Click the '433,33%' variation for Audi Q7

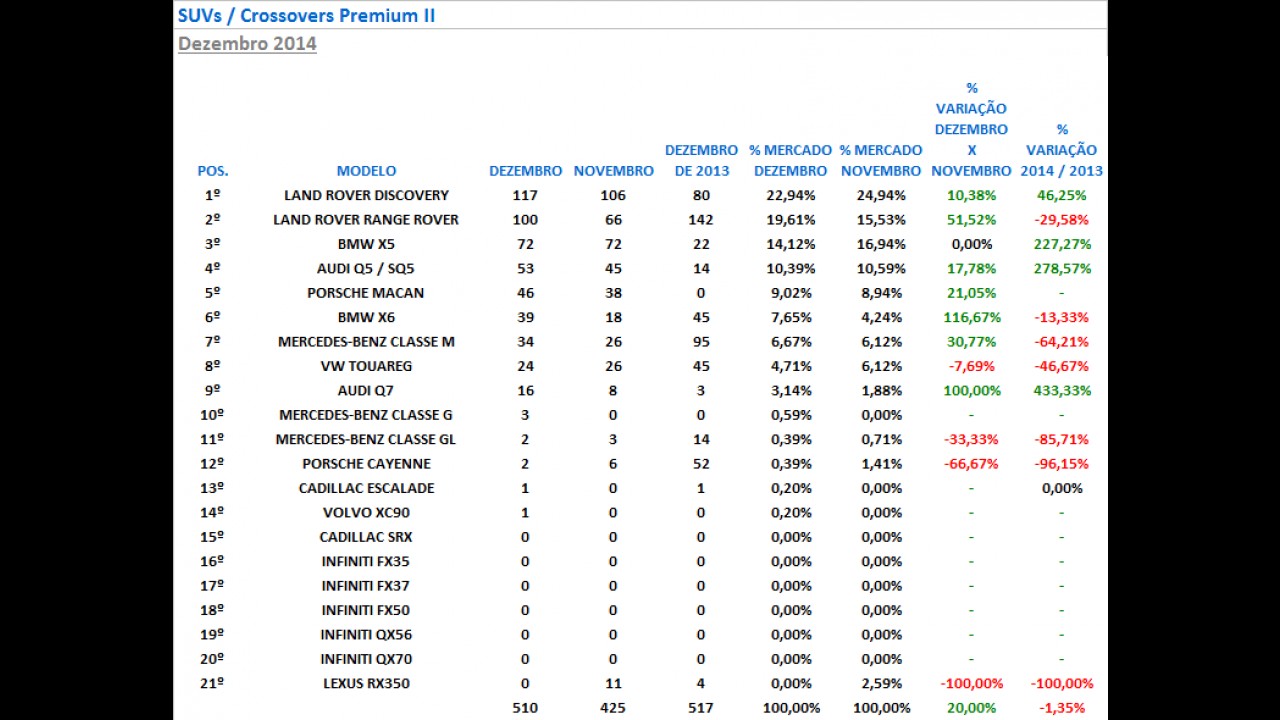click(1062, 391)
